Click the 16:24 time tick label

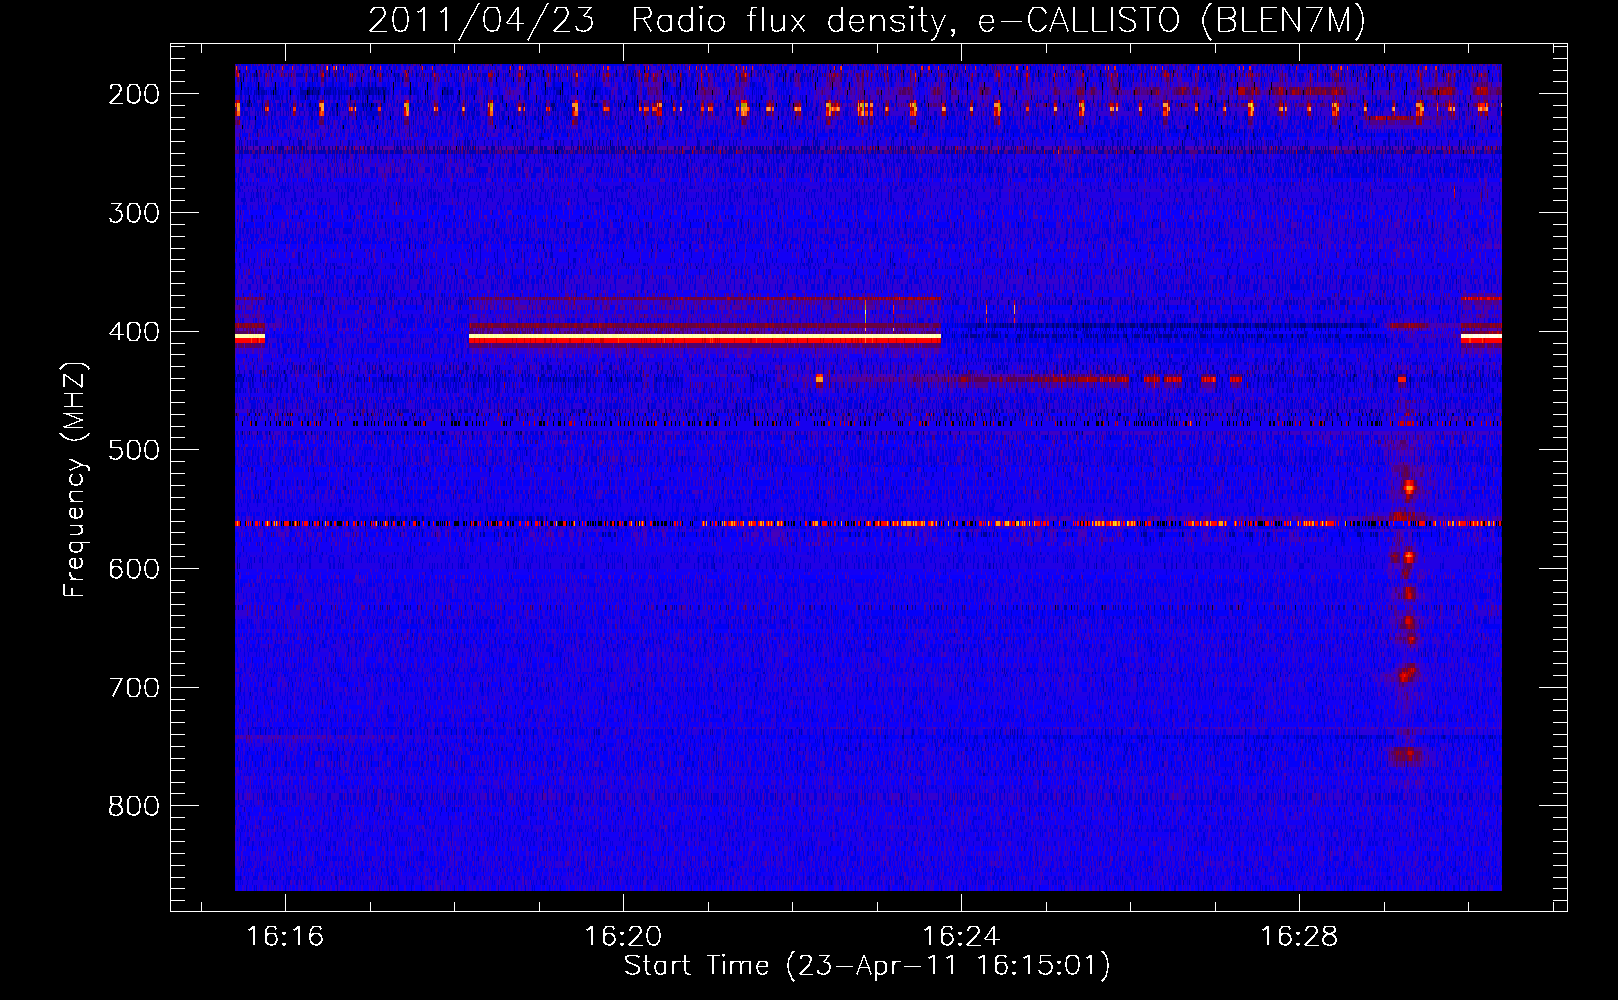pyautogui.click(x=961, y=936)
